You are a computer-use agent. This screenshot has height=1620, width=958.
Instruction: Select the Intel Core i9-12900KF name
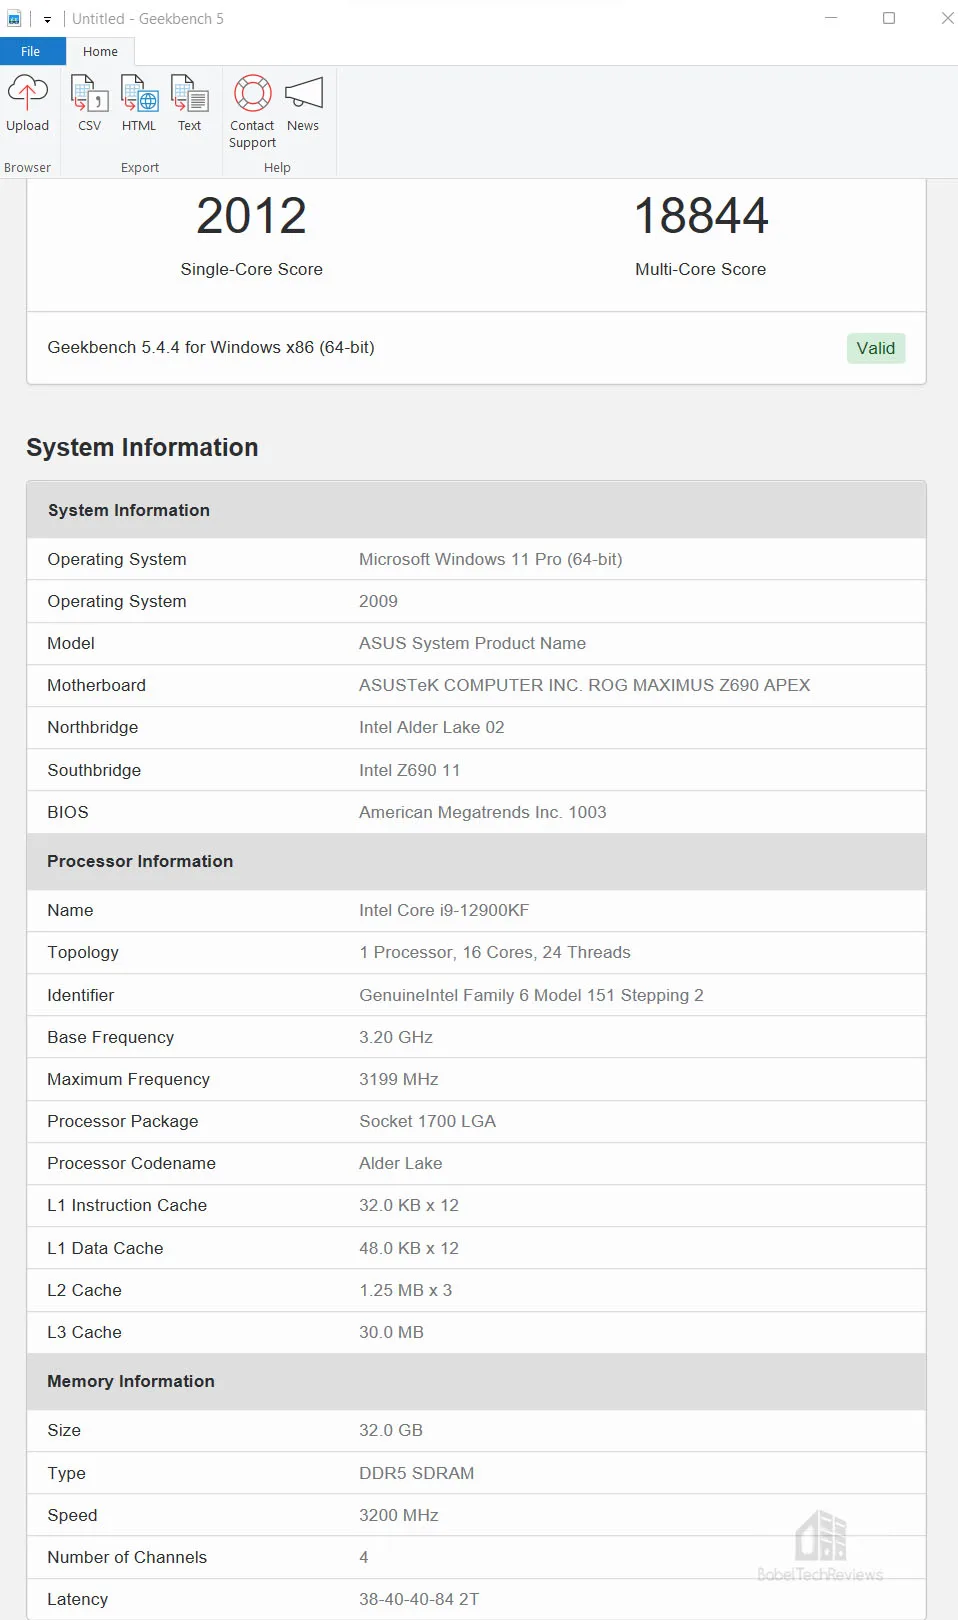pyautogui.click(x=444, y=910)
